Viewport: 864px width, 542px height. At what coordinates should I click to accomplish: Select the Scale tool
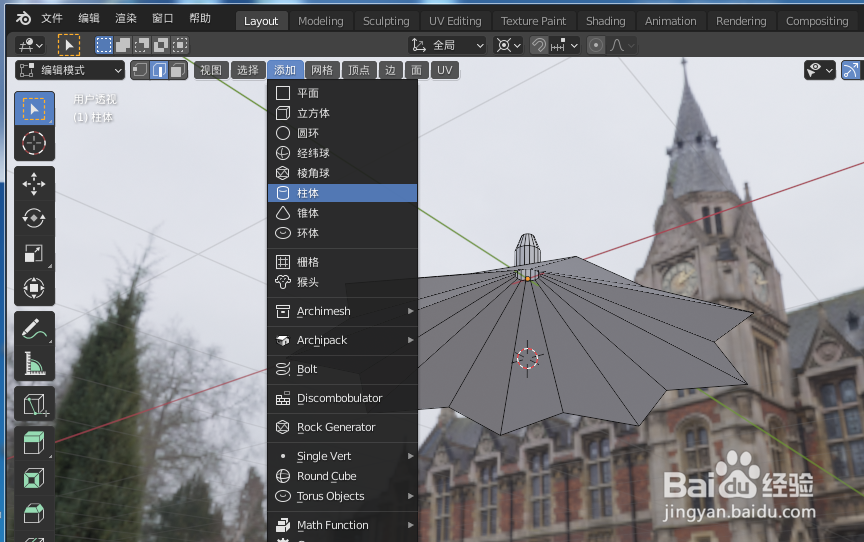[34, 253]
